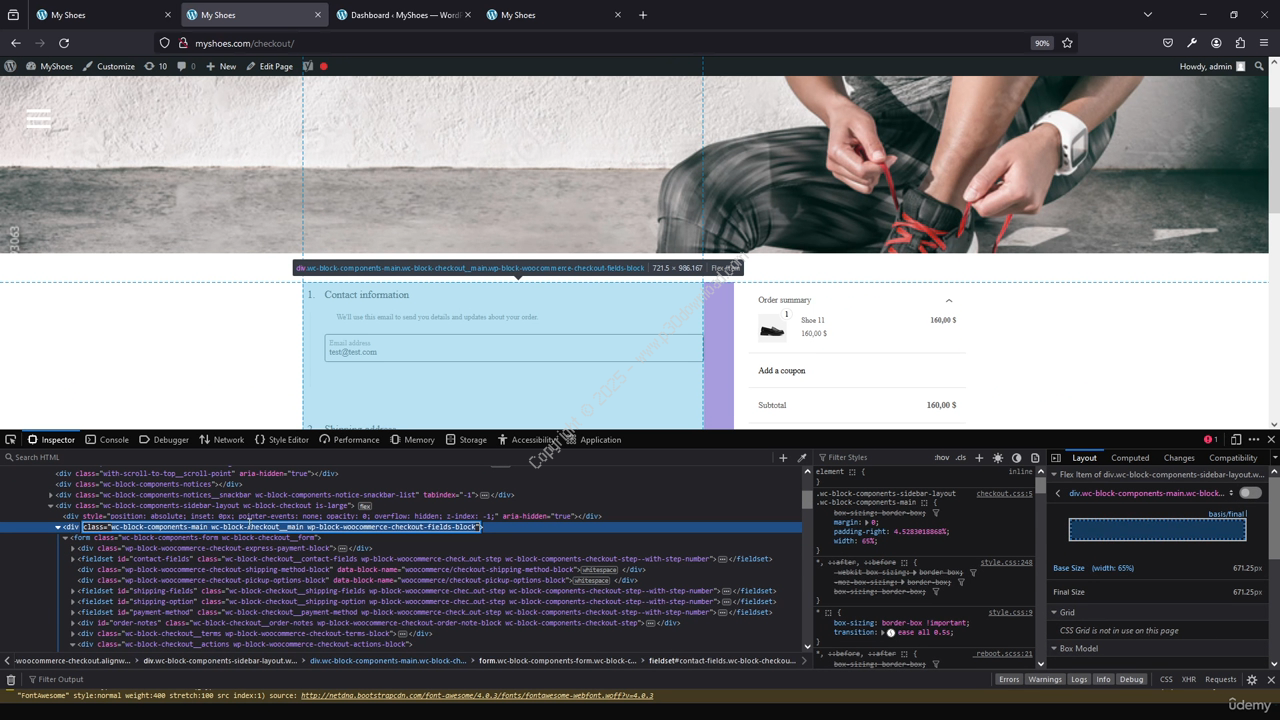Switch to the Style Editor tab
The height and width of the screenshot is (720, 1280).
282,439
